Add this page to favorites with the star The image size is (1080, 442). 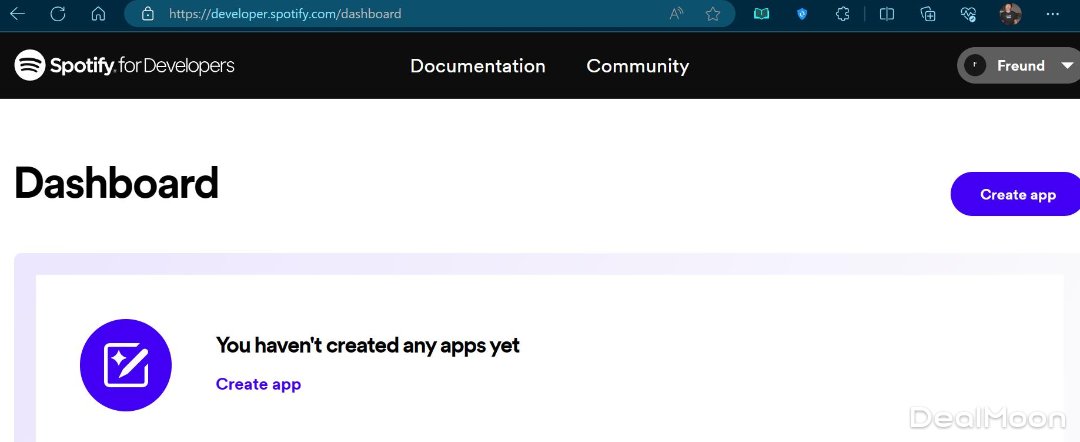(x=713, y=14)
